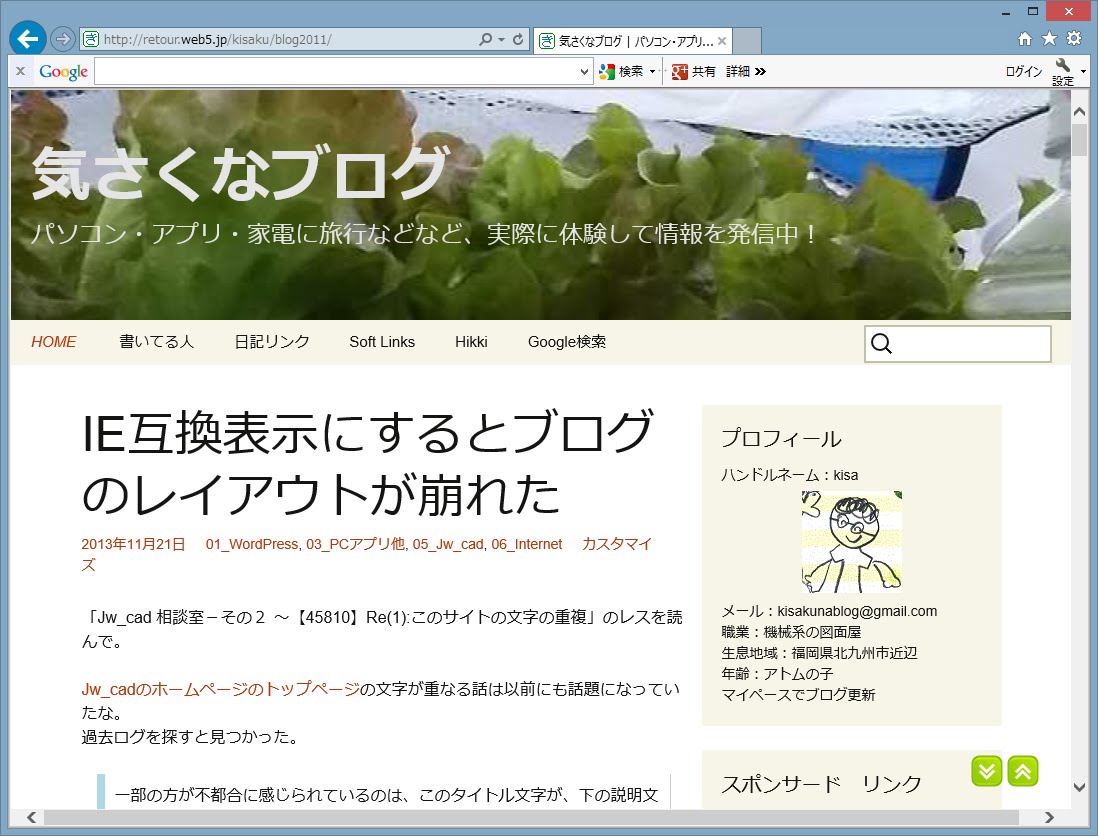
Task: Click the http://retour.web5.jp address URL field
Action: [x=288, y=39]
